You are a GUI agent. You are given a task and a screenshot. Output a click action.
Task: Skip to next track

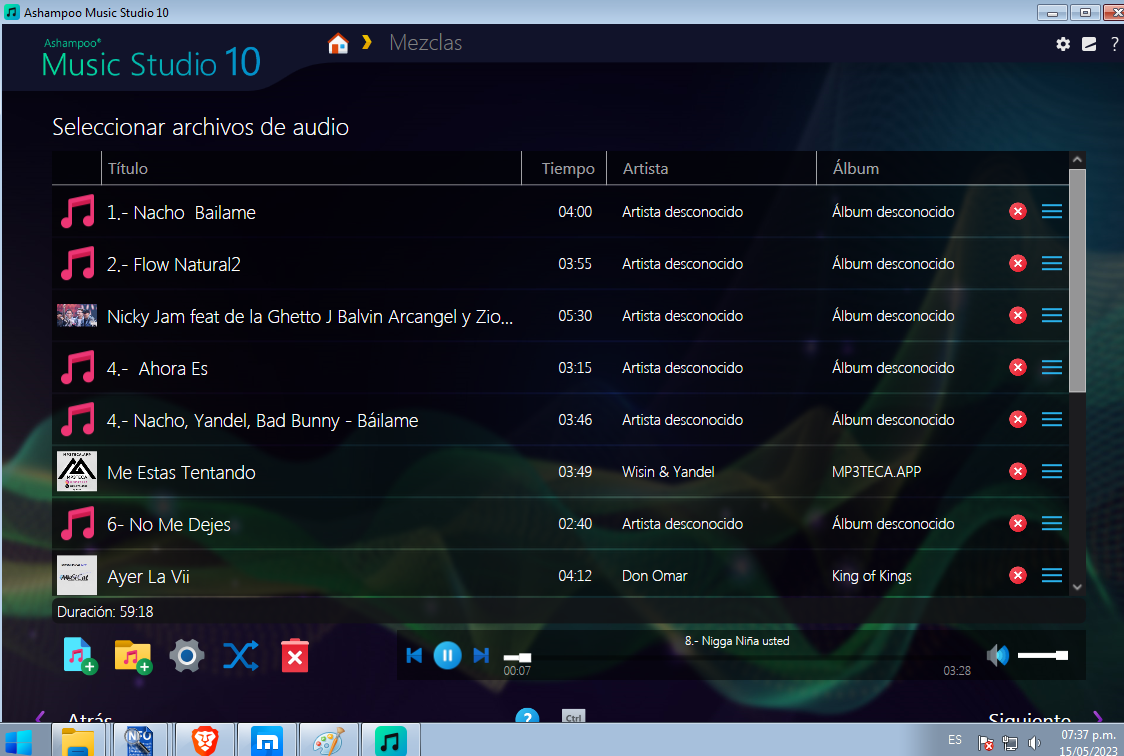pos(481,655)
